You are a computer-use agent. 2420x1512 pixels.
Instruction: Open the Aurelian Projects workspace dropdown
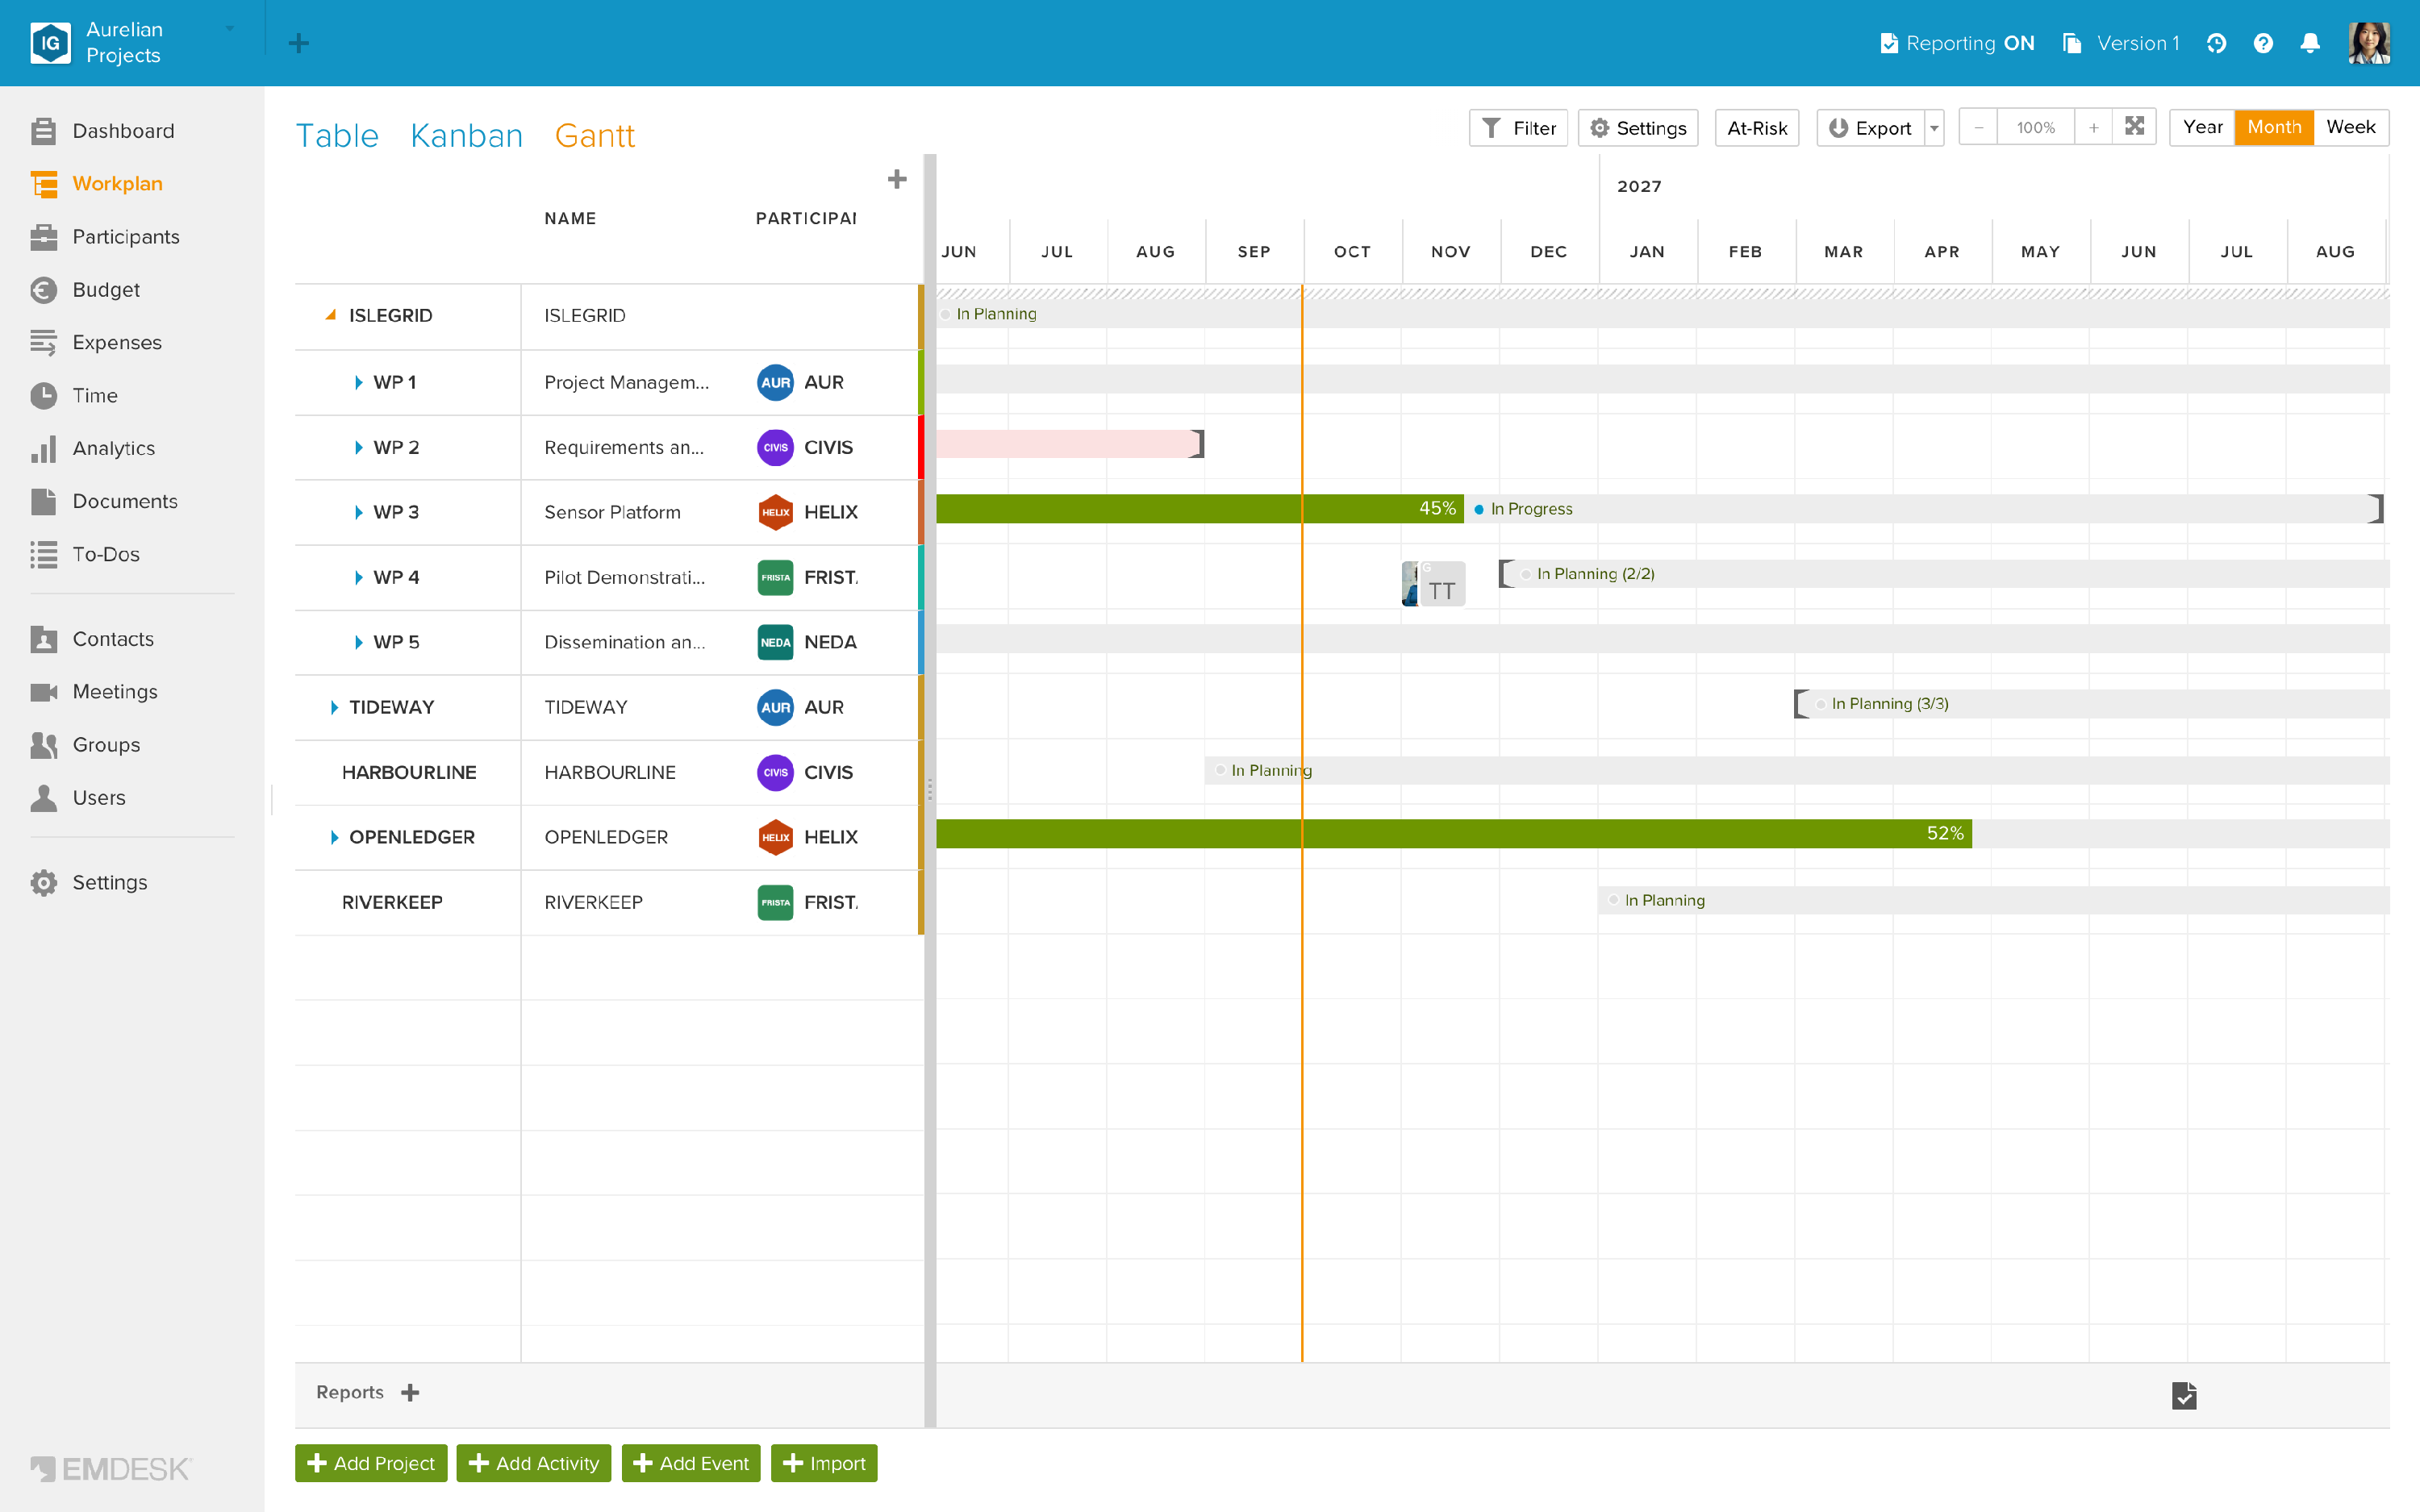pyautogui.click(x=230, y=29)
